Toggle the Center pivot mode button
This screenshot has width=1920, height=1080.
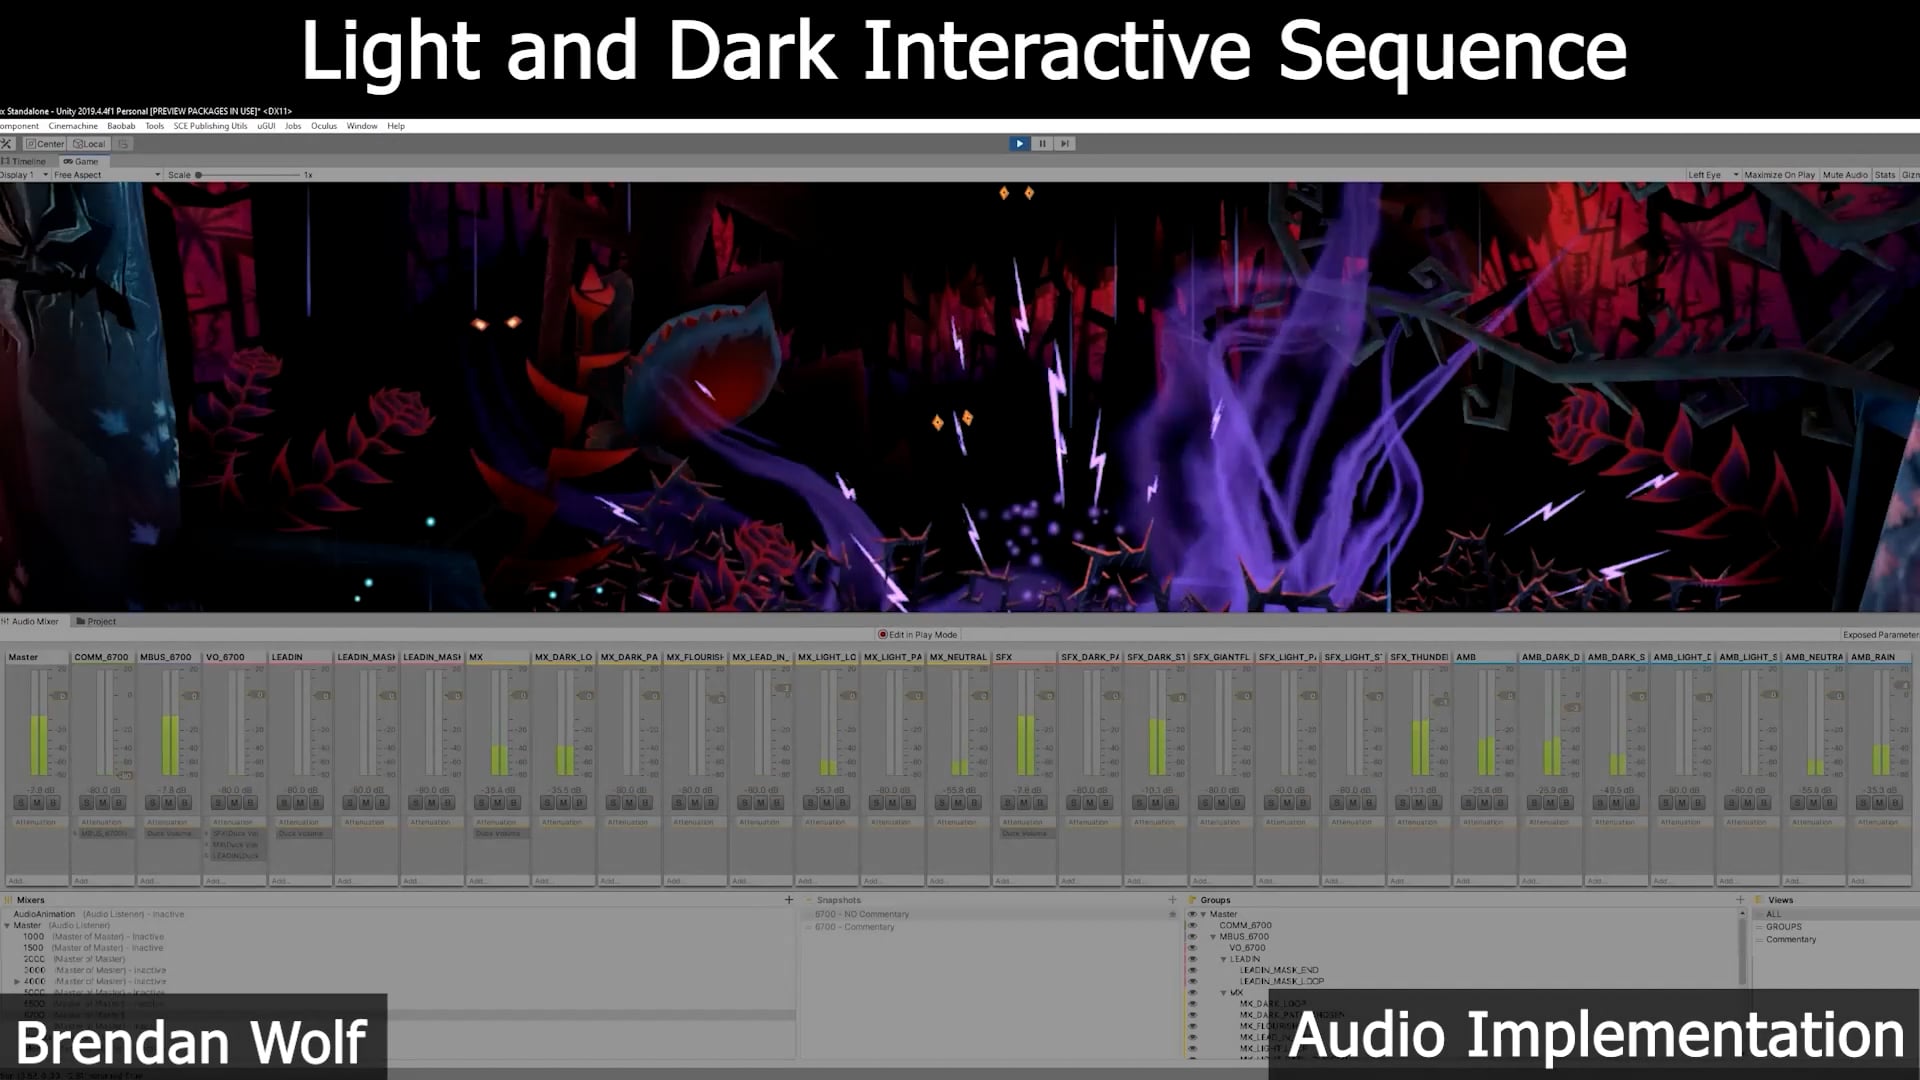pos(45,144)
